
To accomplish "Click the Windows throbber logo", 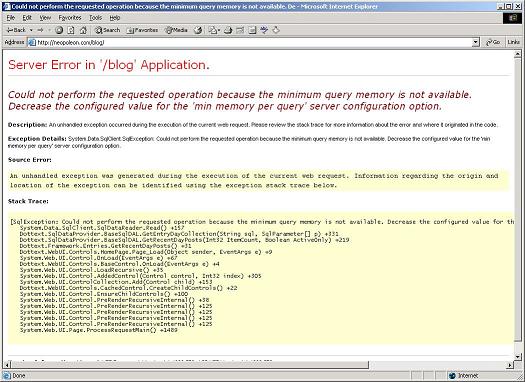I will [512, 18].
